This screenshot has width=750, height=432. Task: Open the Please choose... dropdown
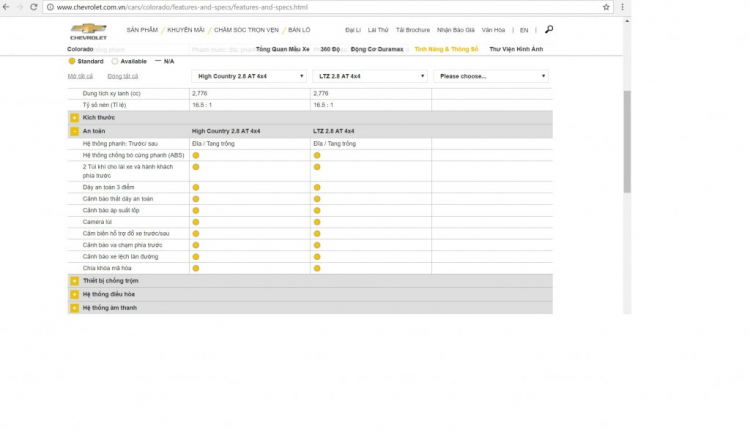(491, 76)
